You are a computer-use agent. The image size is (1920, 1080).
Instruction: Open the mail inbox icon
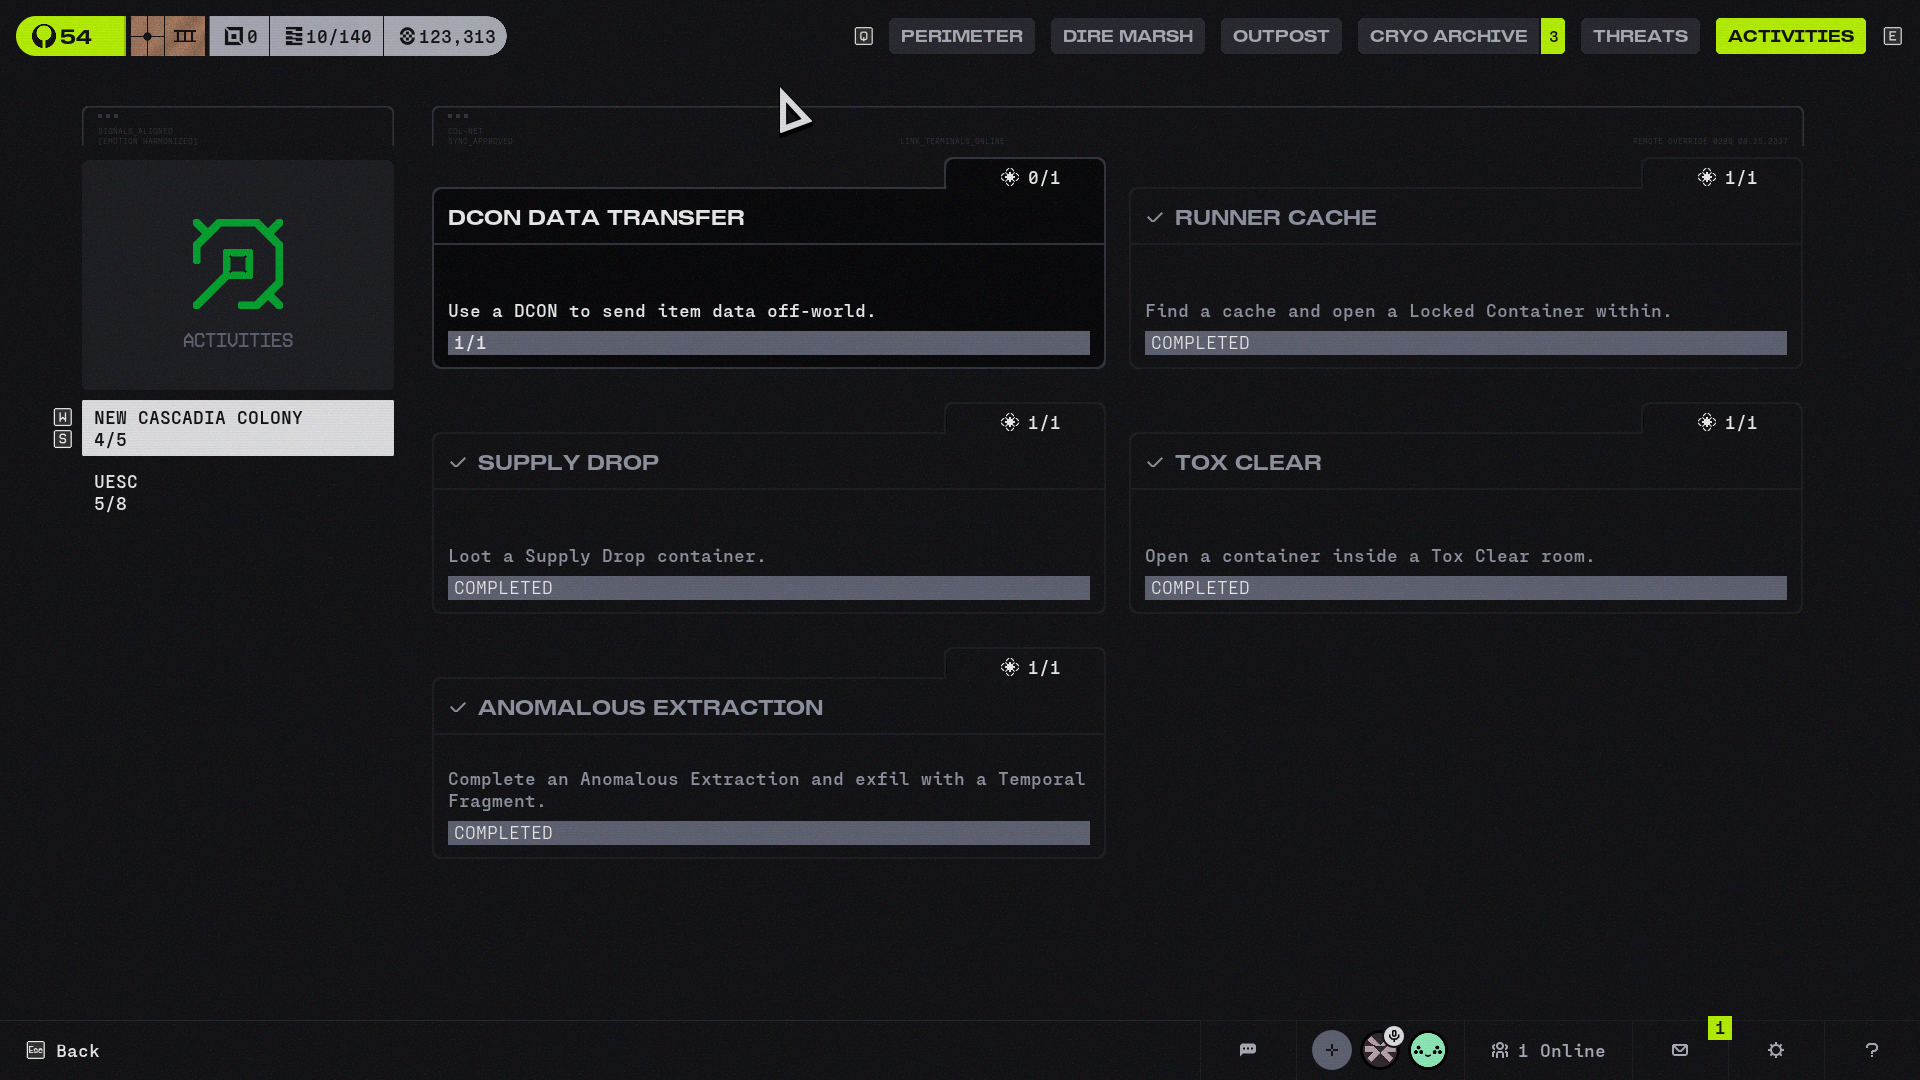click(x=1680, y=1050)
